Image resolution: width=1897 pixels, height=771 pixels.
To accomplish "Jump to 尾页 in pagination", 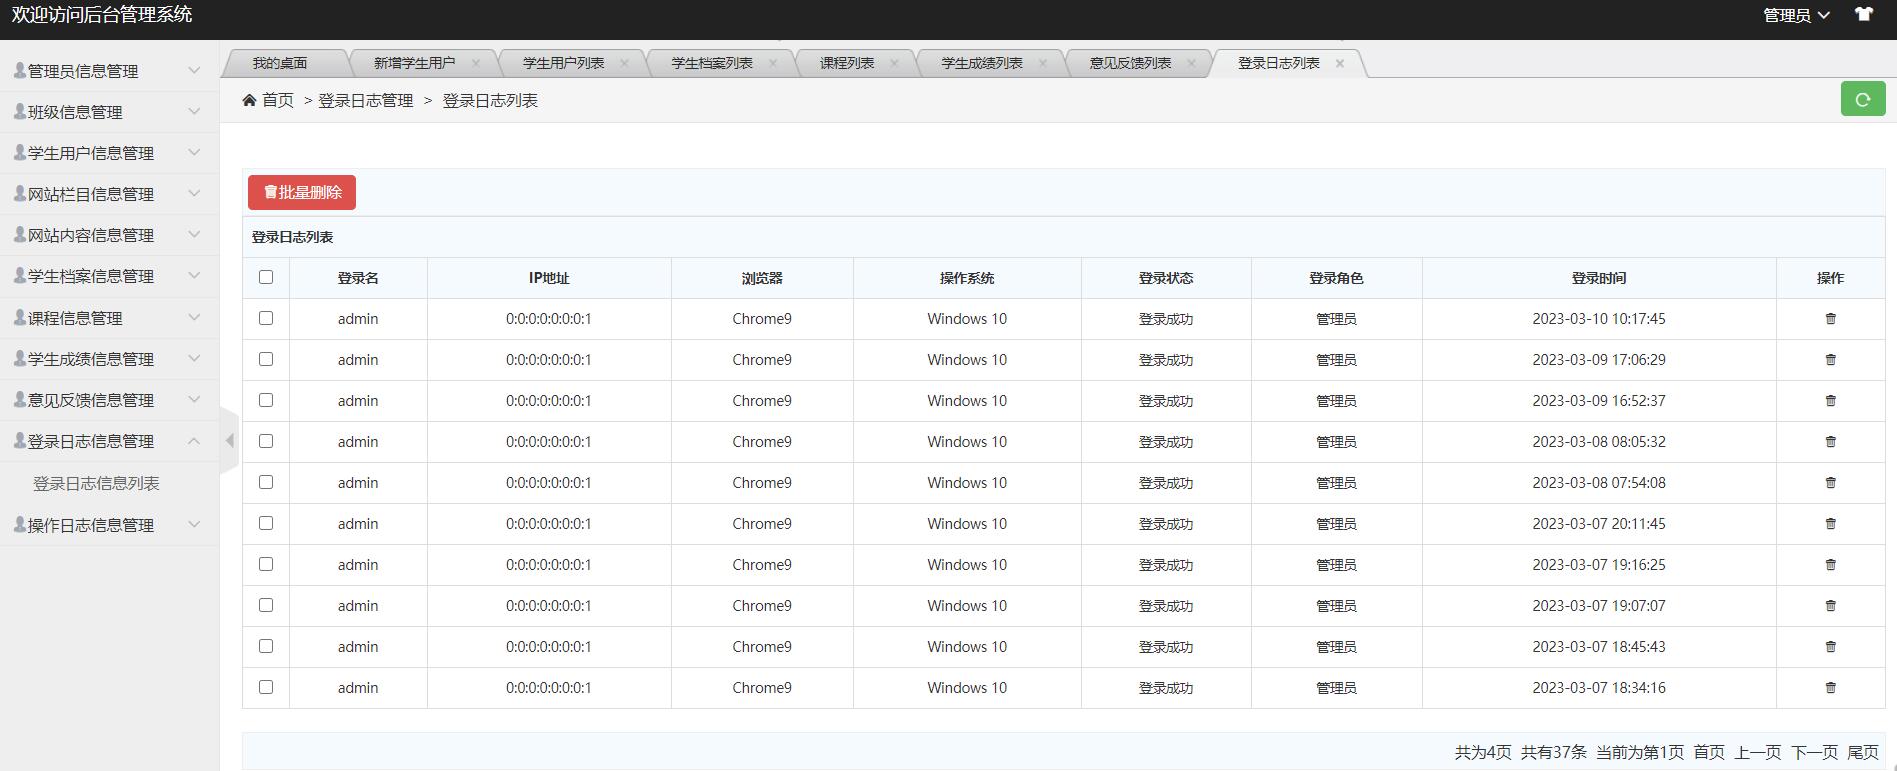I will click(1863, 752).
